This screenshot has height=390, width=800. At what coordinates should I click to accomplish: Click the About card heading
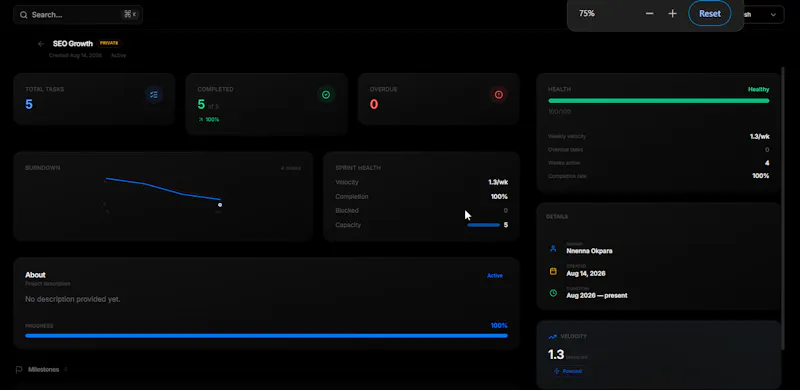[x=35, y=275]
